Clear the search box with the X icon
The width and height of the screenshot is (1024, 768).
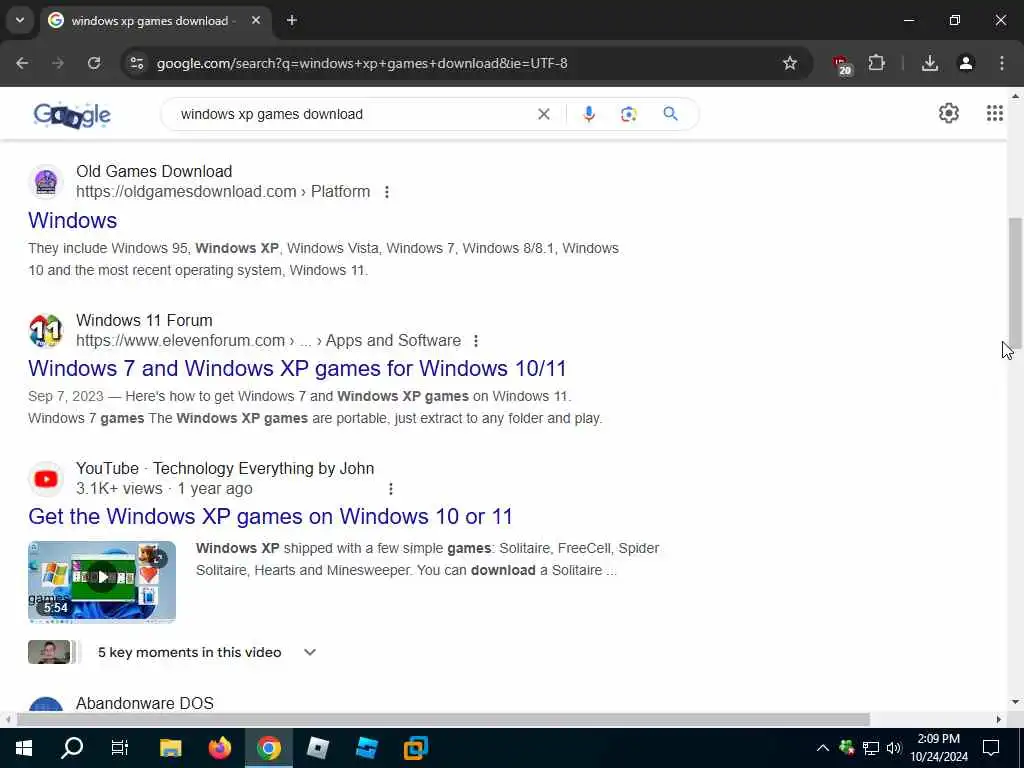(543, 114)
